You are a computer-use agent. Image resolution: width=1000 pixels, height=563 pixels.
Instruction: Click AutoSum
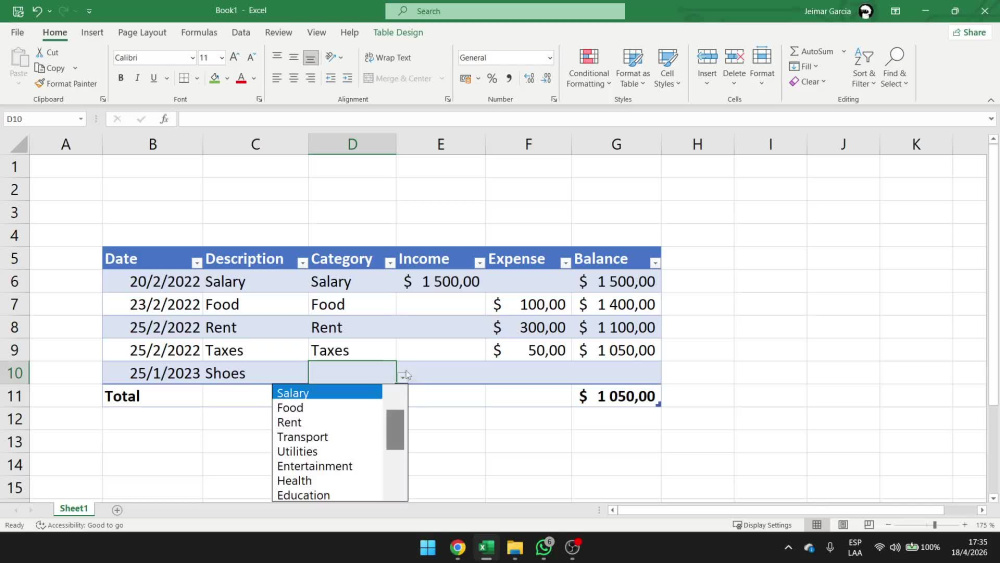tap(811, 51)
